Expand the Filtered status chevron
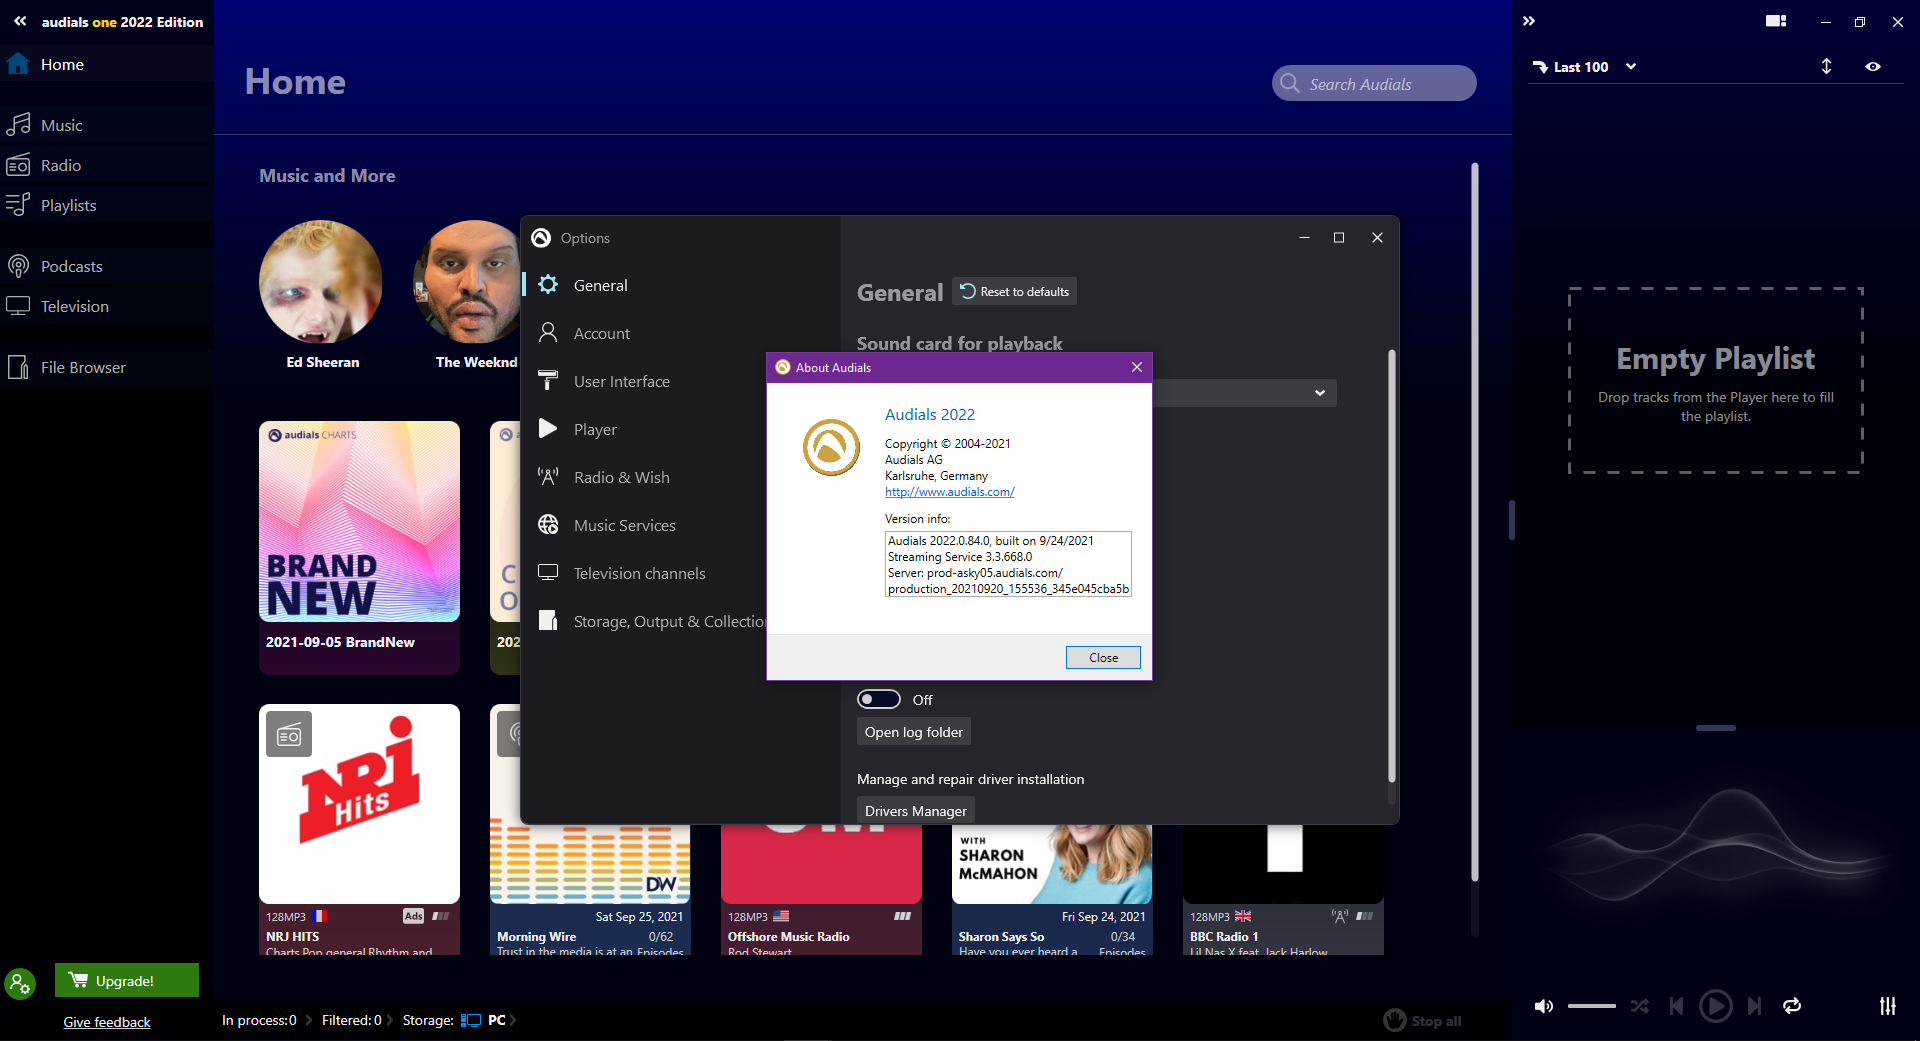 390,1020
